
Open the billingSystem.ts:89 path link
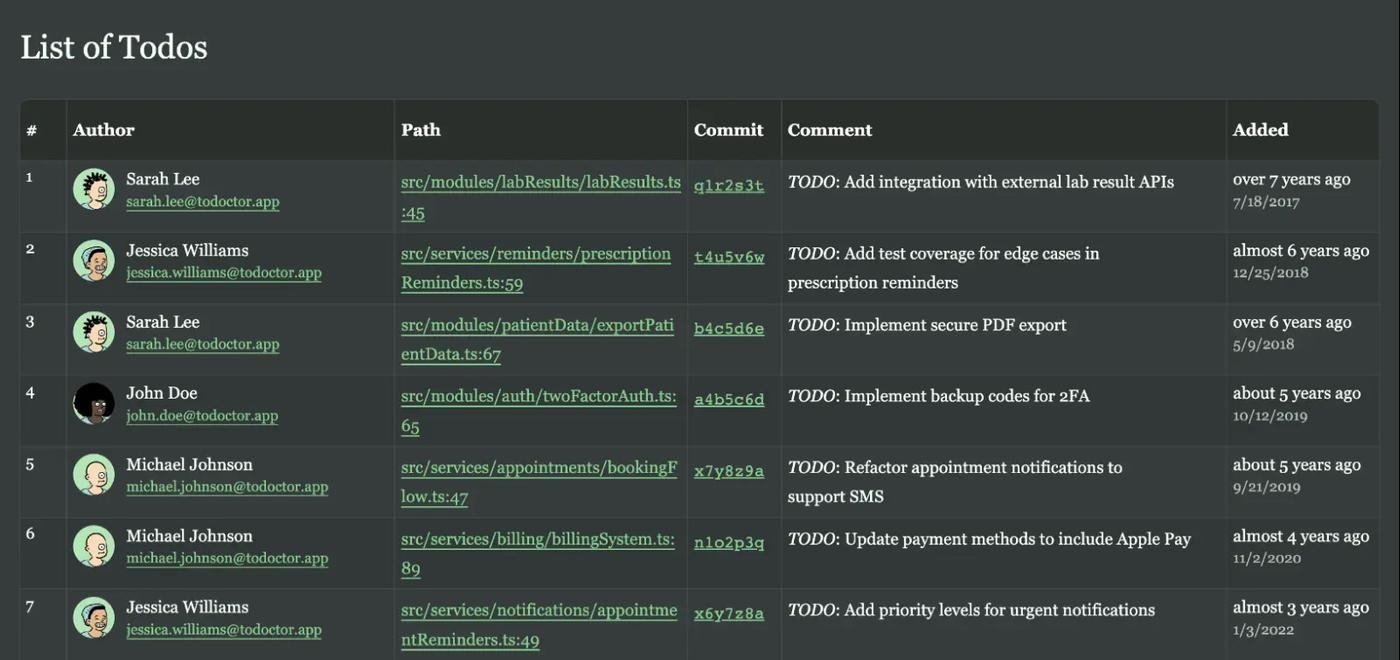click(537, 540)
